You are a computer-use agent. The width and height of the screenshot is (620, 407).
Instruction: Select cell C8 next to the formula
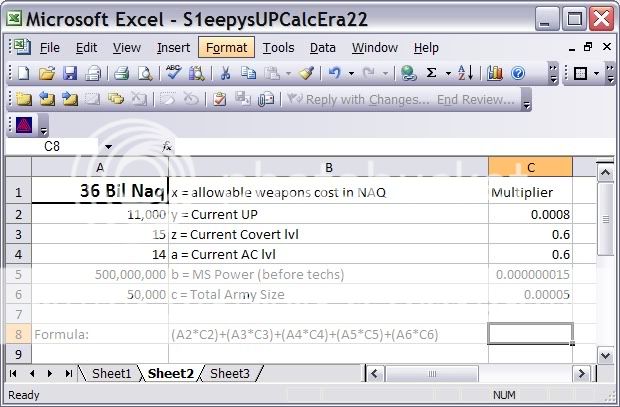(530, 334)
